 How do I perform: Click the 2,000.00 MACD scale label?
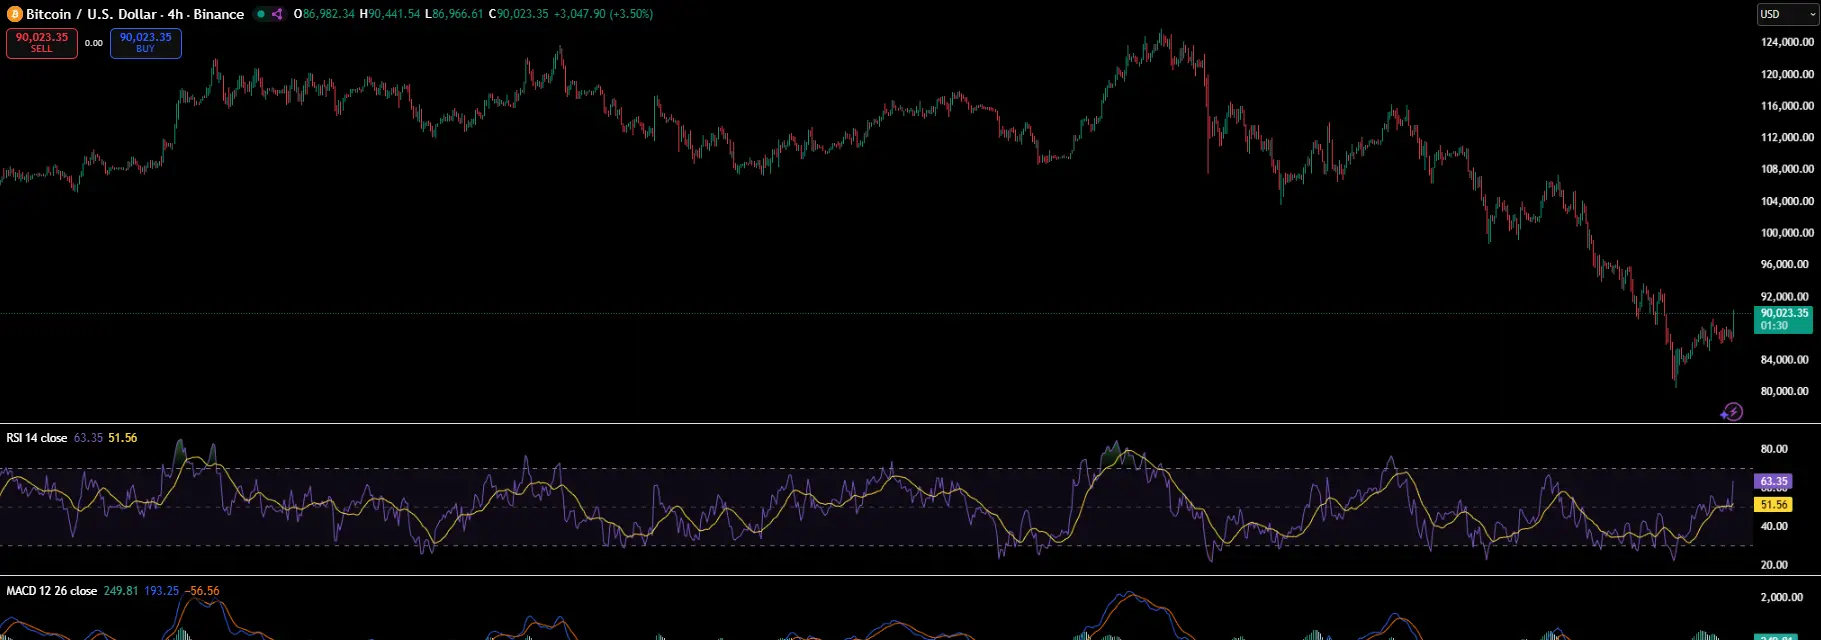[x=1782, y=597]
